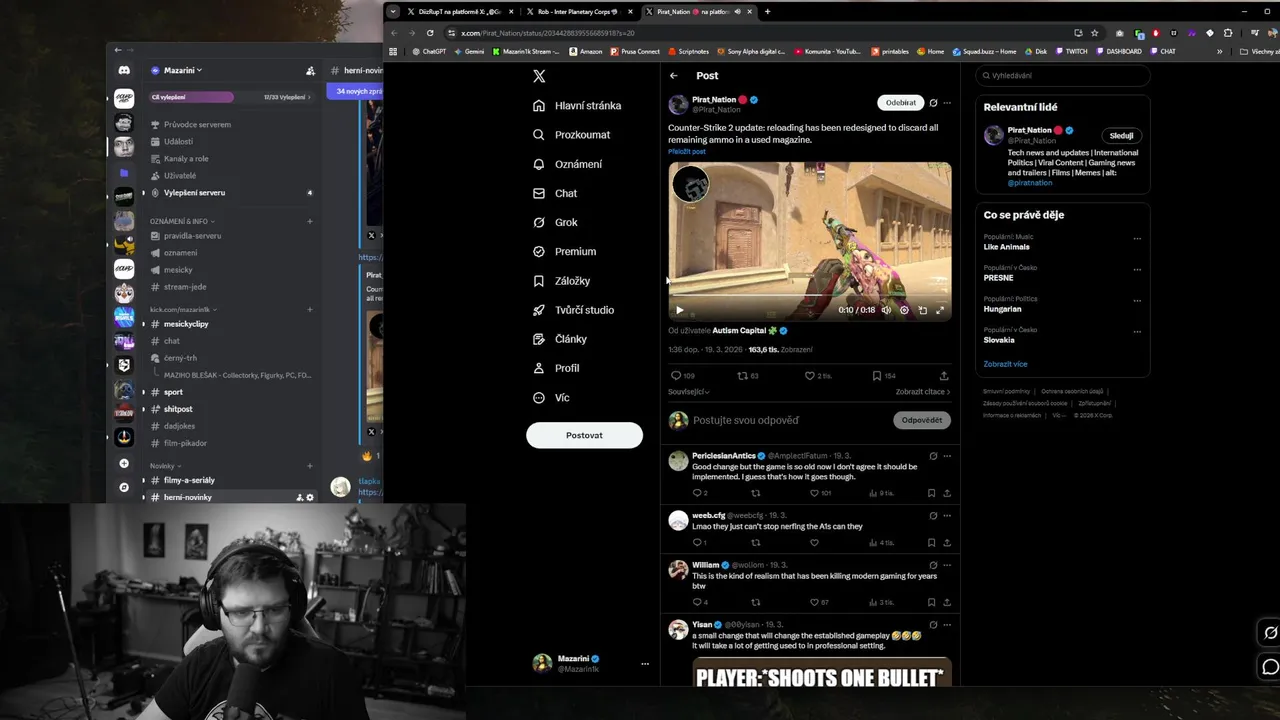Expand the Související sort dropdown

689,392
